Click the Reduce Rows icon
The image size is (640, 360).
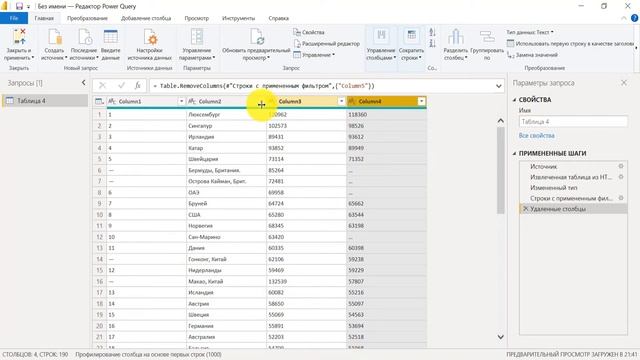coord(411,36)
